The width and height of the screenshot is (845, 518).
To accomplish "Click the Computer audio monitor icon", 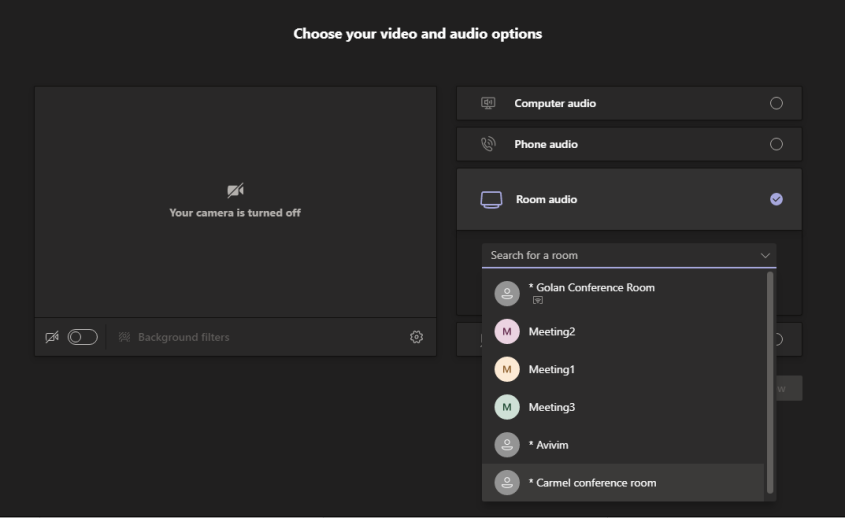I will [x=488, y=103].
